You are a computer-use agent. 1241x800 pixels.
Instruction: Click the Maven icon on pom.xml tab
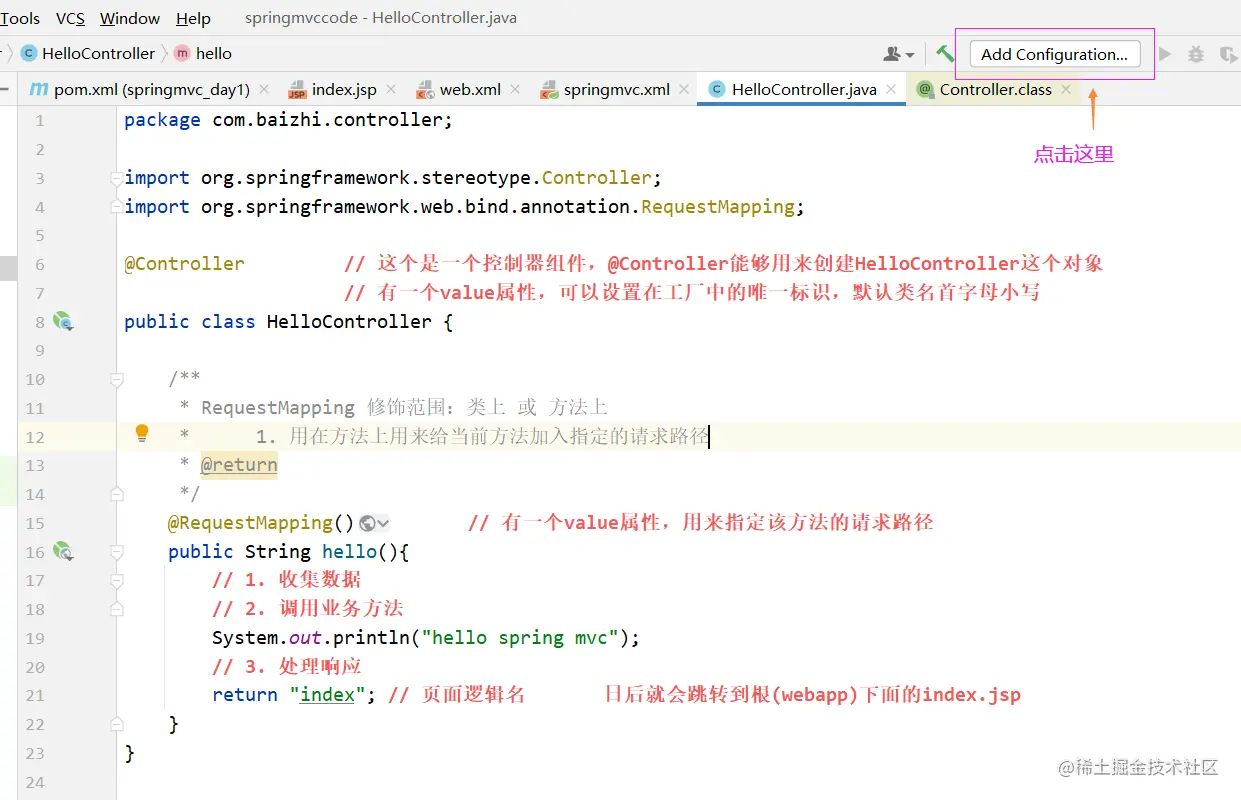38,89
